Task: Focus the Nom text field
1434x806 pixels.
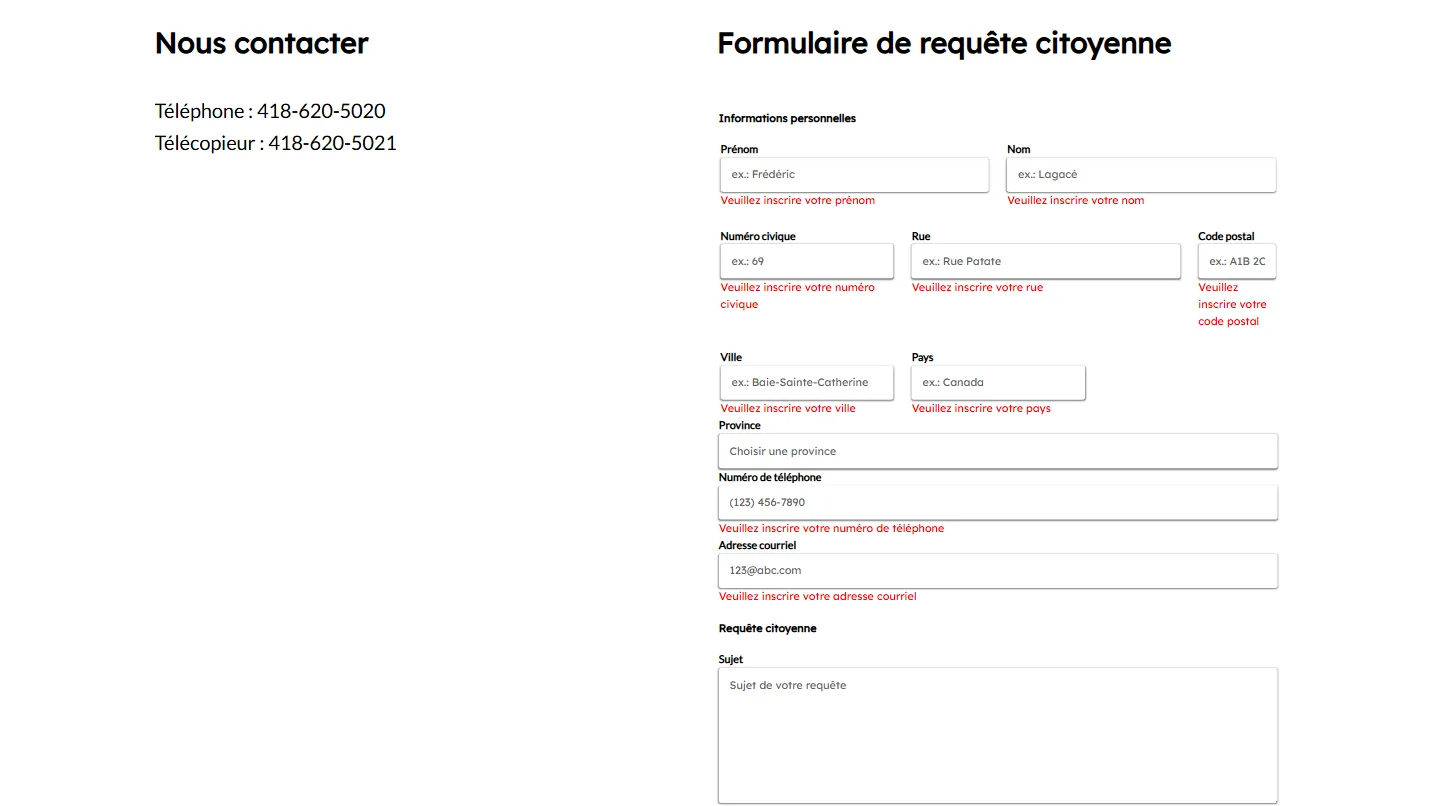Action: (x=1141, y=175)
